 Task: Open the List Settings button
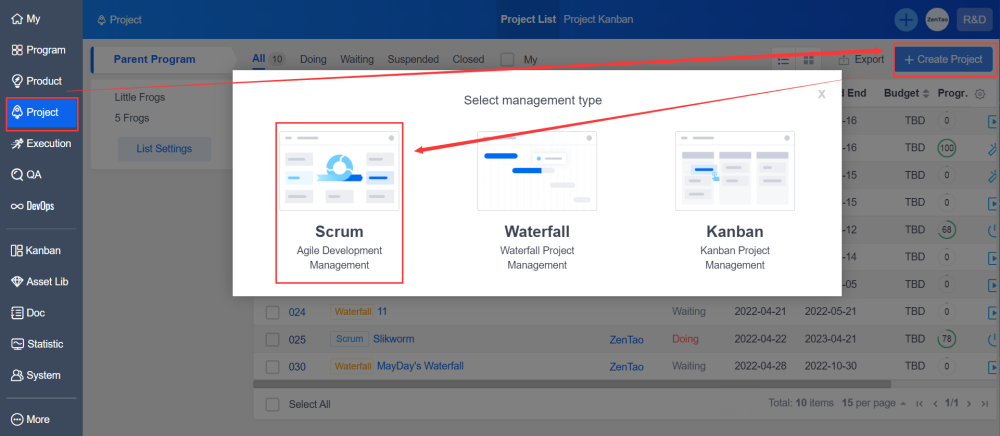coord(165,149)
